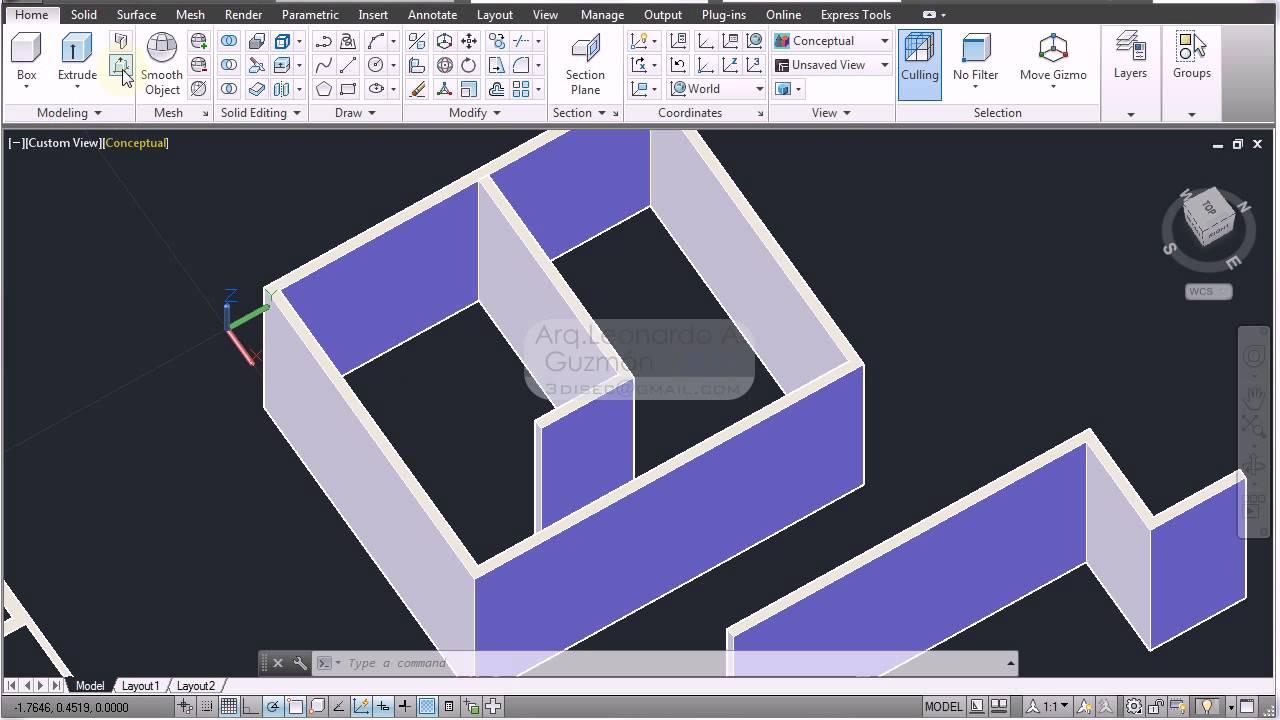Switch to the Annotate ribbon tab
The height and width of the screenshot is (720, 1280).
click(432, 15)
